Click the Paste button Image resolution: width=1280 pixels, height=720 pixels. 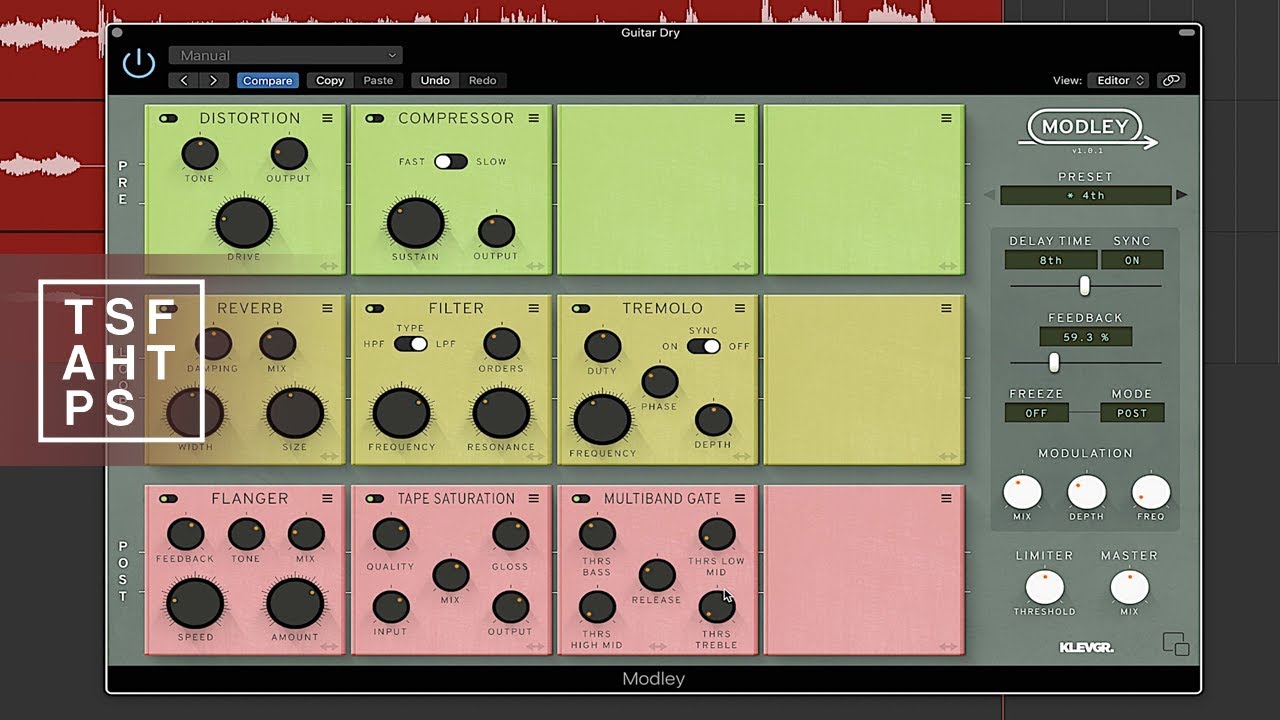click(x=378, y=81)
